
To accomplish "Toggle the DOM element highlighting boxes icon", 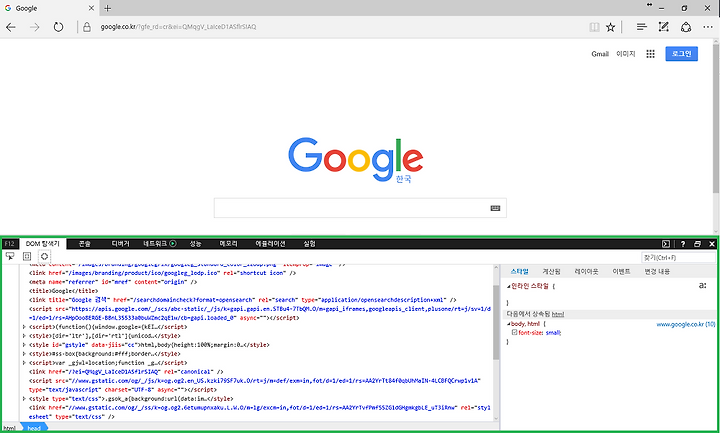I will [27, 256].
